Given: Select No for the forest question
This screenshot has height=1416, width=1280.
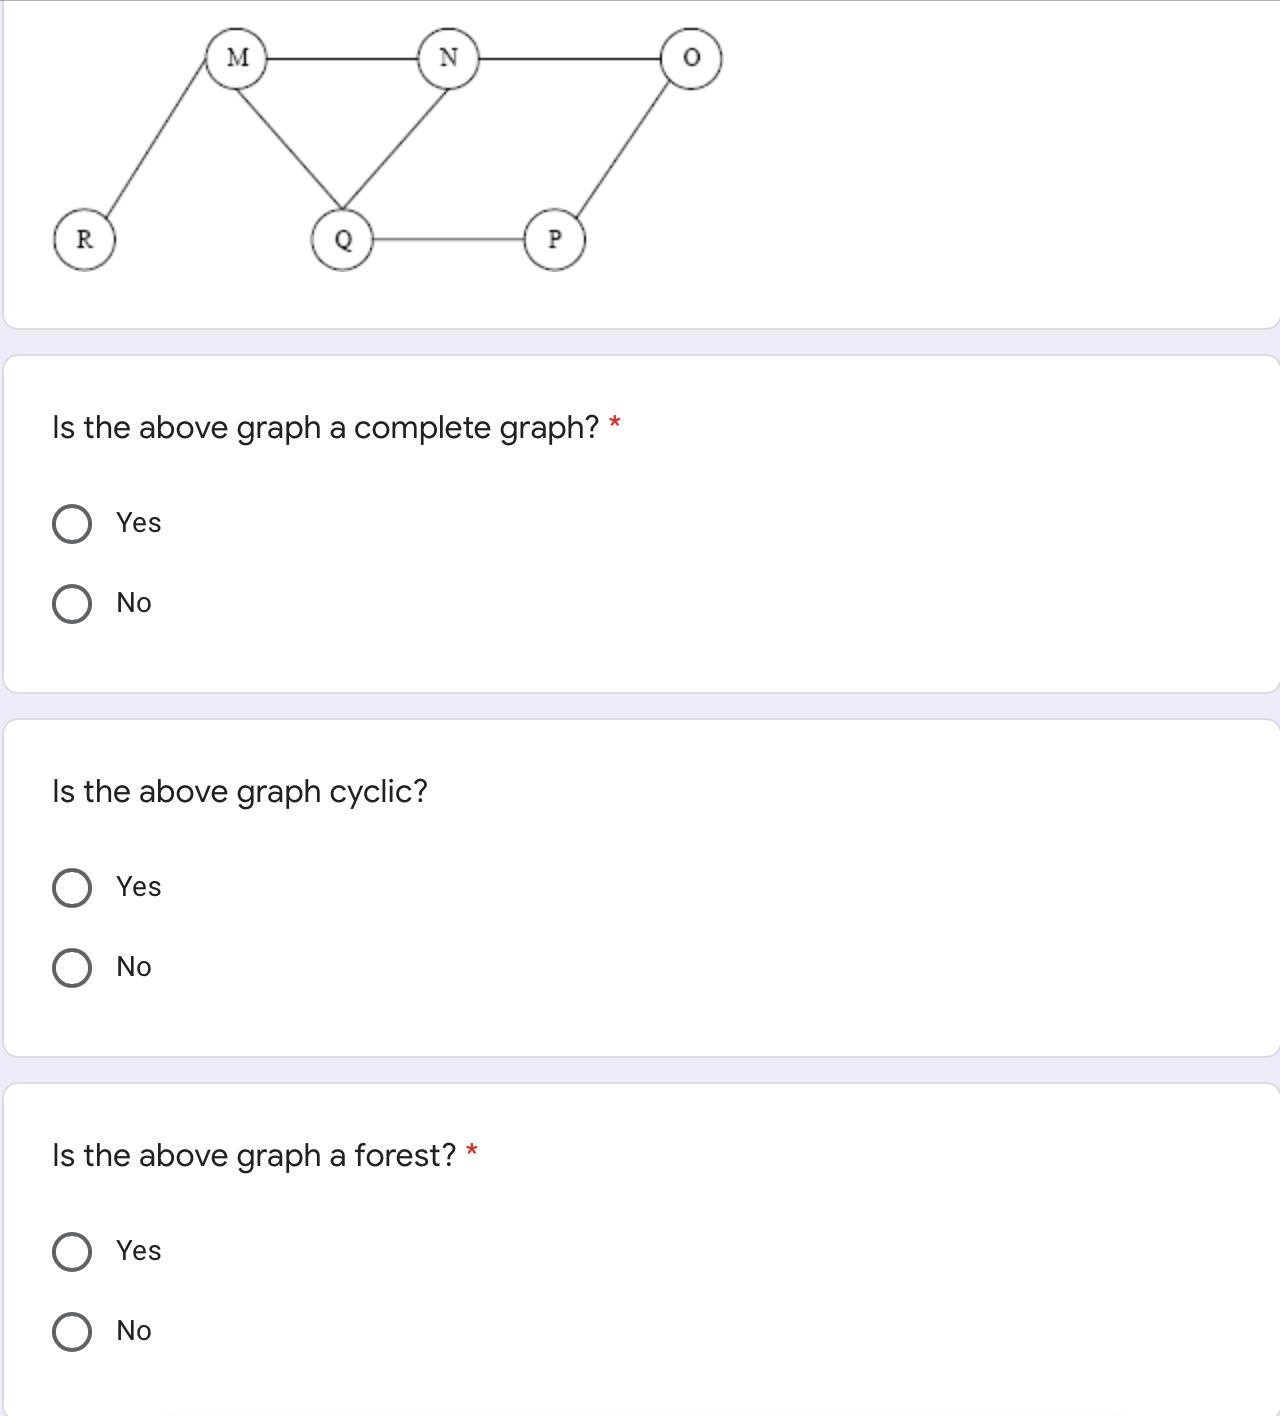Looking at the screenshot, I should coord(74,1330).
